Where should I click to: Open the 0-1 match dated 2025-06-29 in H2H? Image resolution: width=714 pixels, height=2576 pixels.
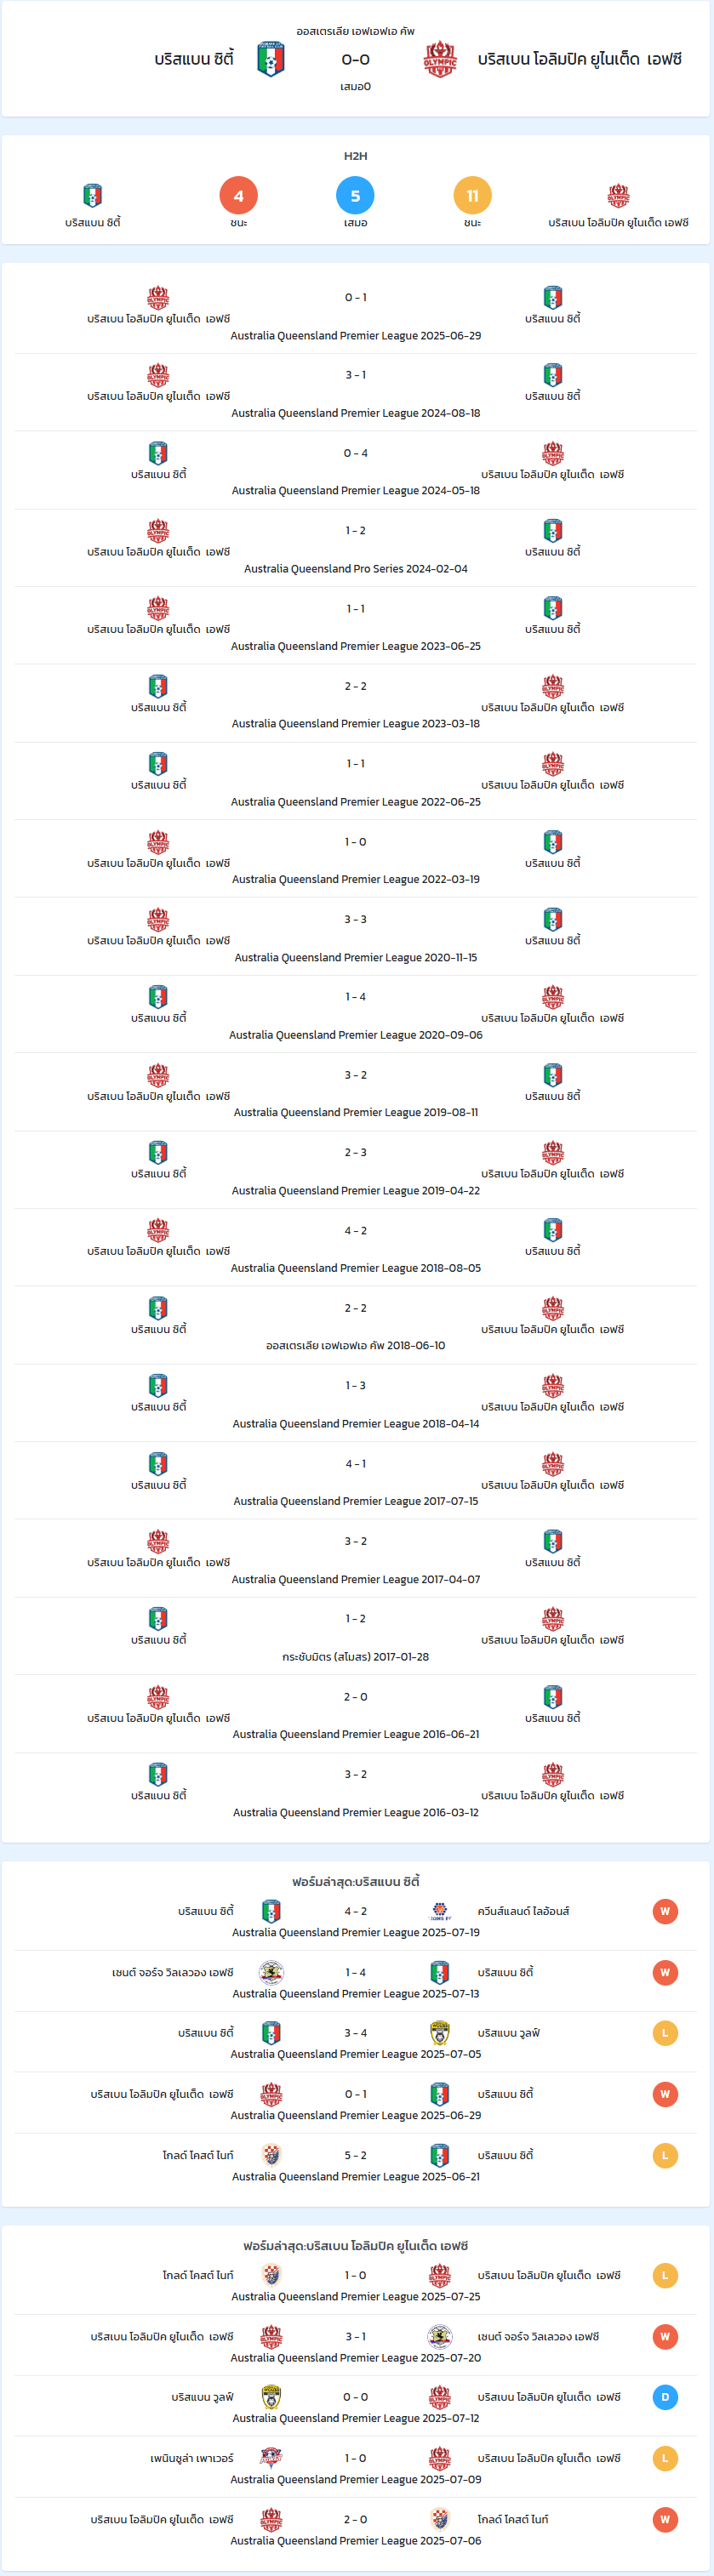point(355,315)
